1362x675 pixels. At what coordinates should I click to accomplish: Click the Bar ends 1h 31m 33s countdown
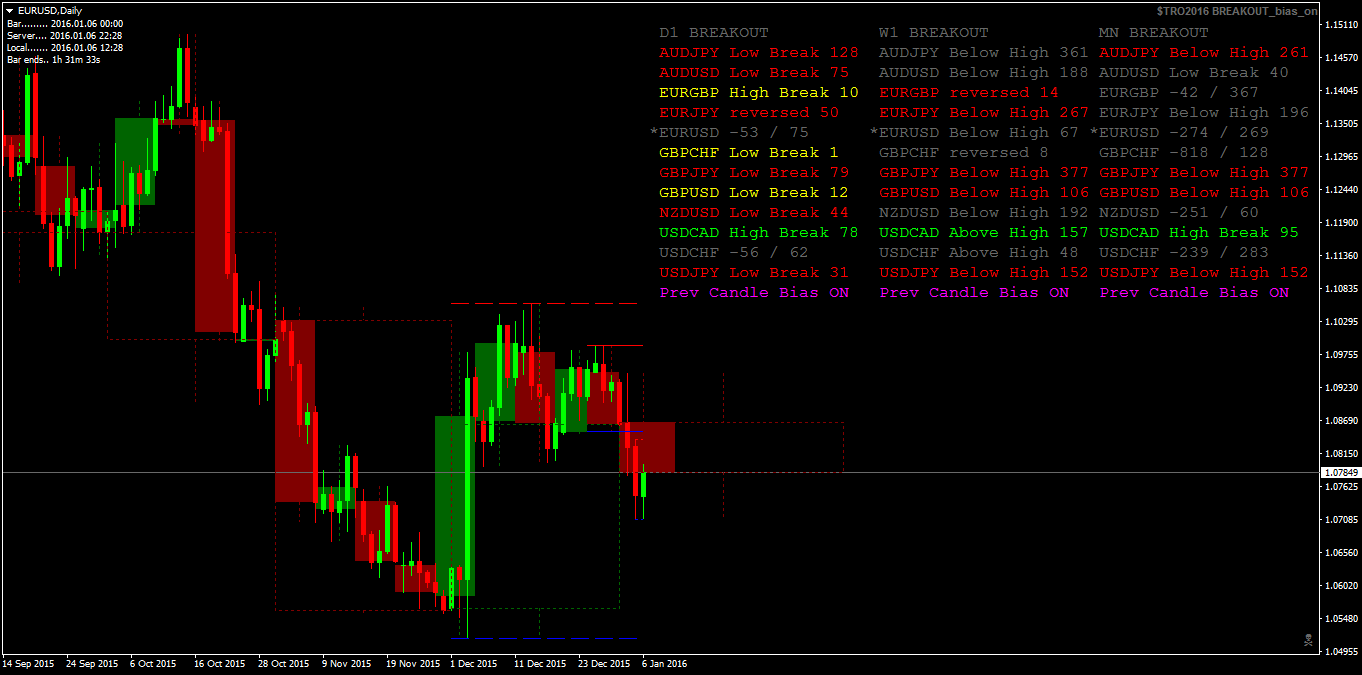53,59
